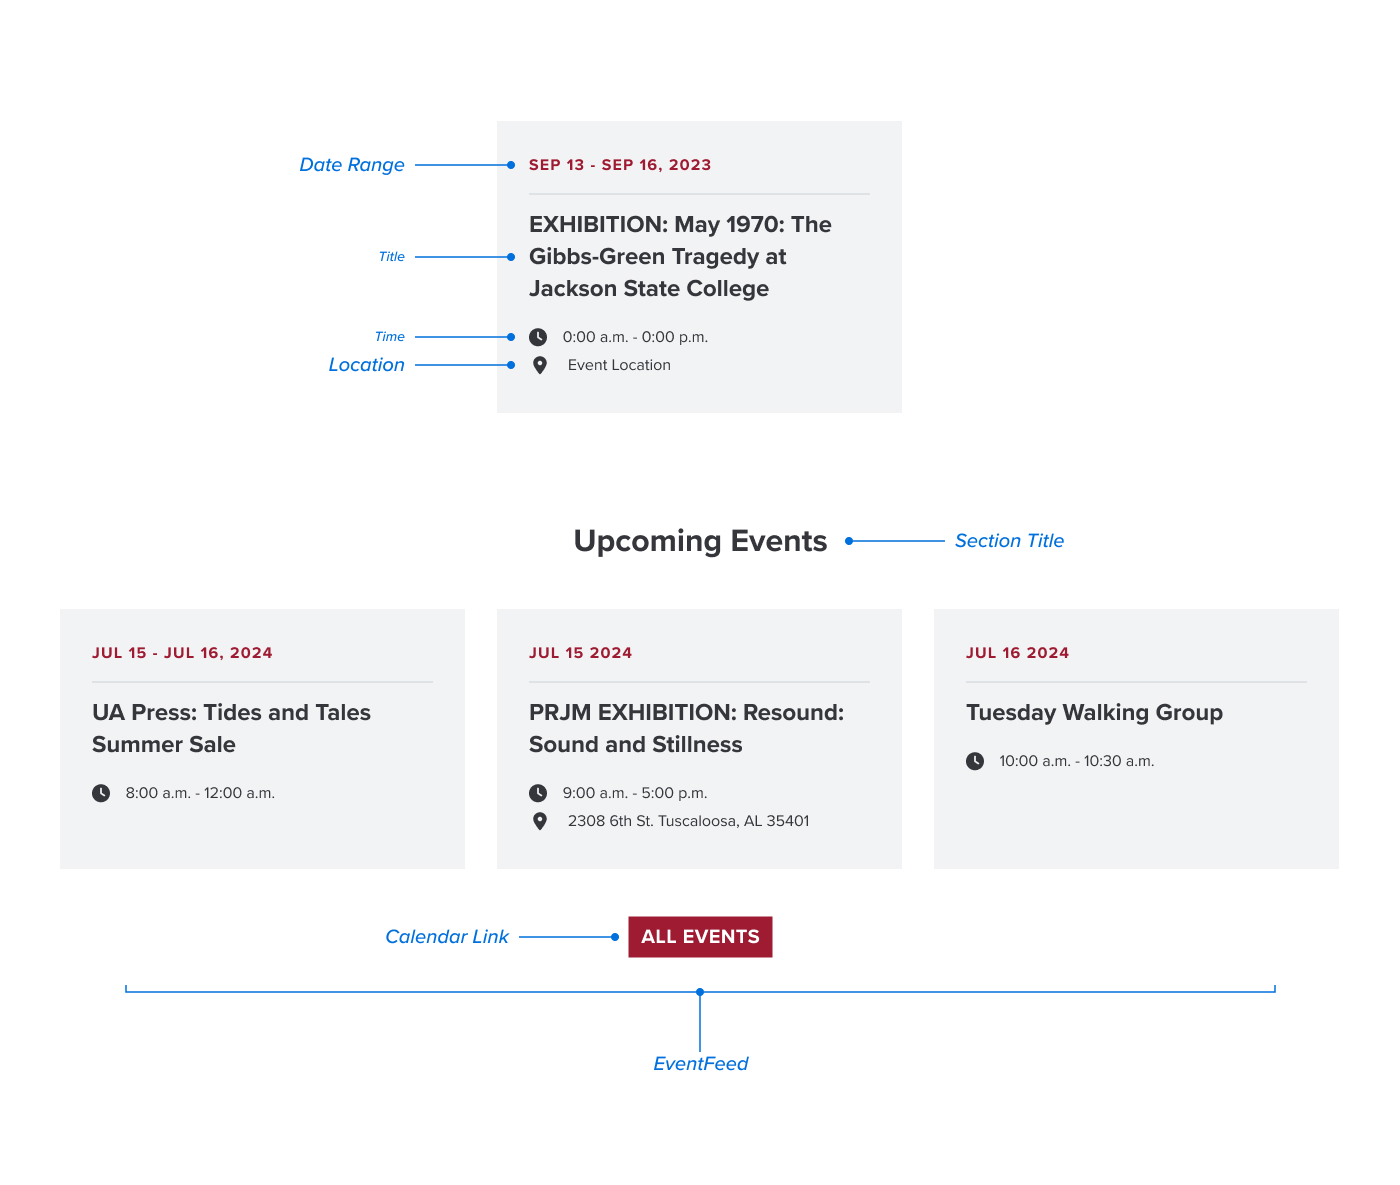
Task: Click the SEP 13 - SEP 16, 2023 date
Action: [620, 165]
